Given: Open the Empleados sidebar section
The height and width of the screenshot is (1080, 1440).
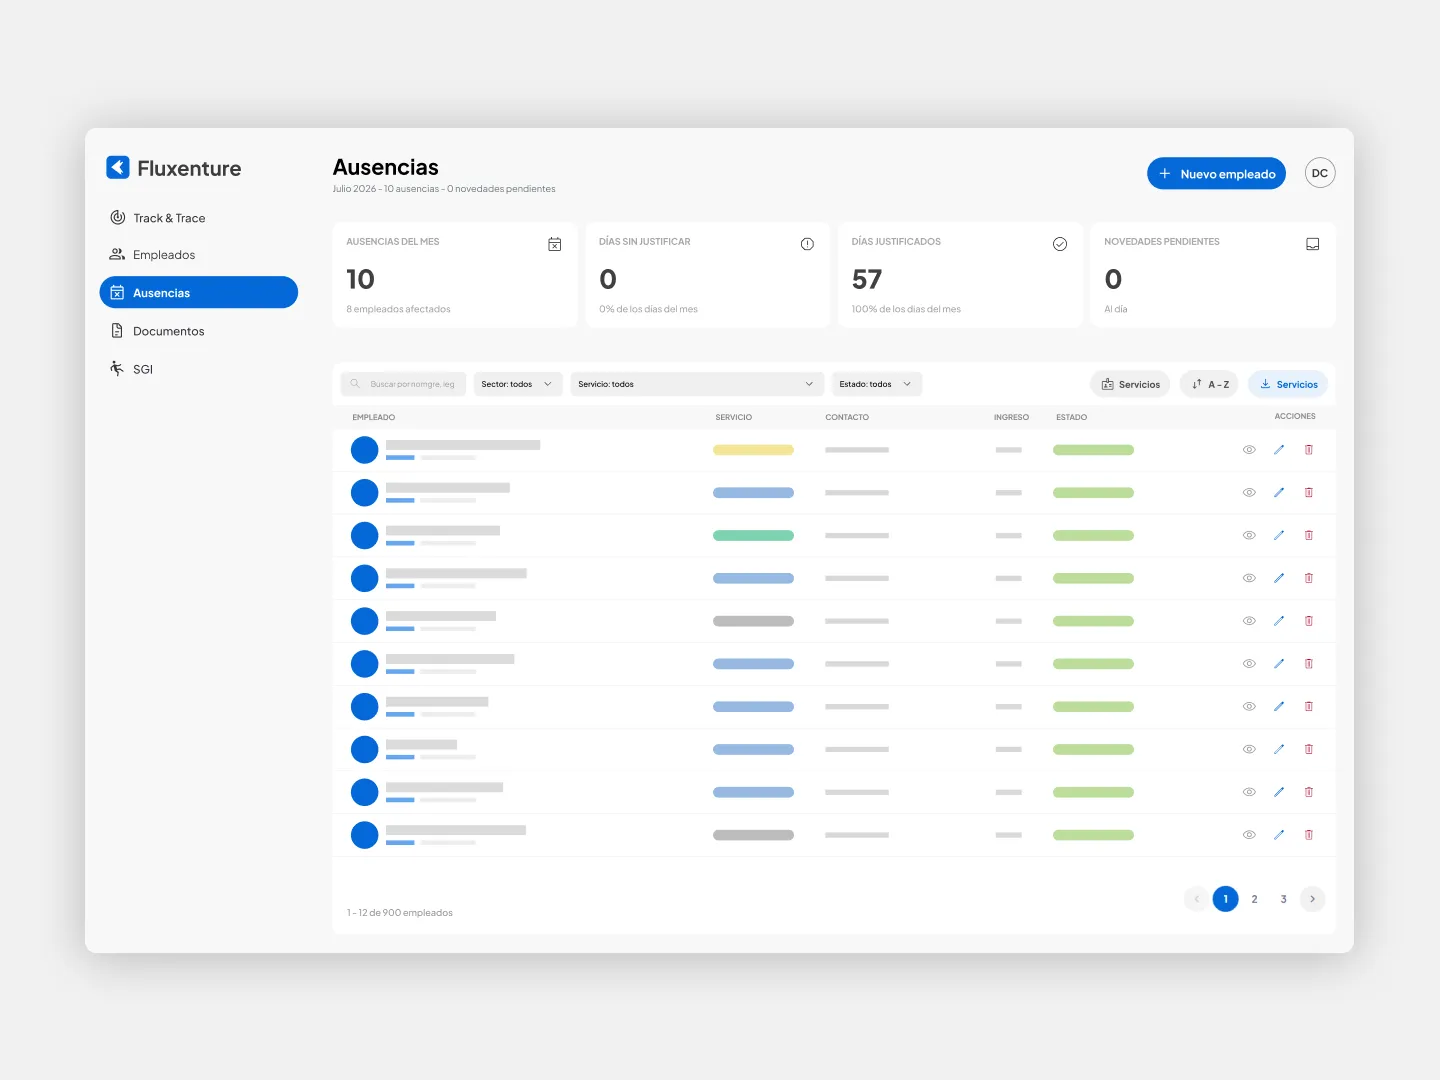Looking at the screenshot, I should [153, 255].
